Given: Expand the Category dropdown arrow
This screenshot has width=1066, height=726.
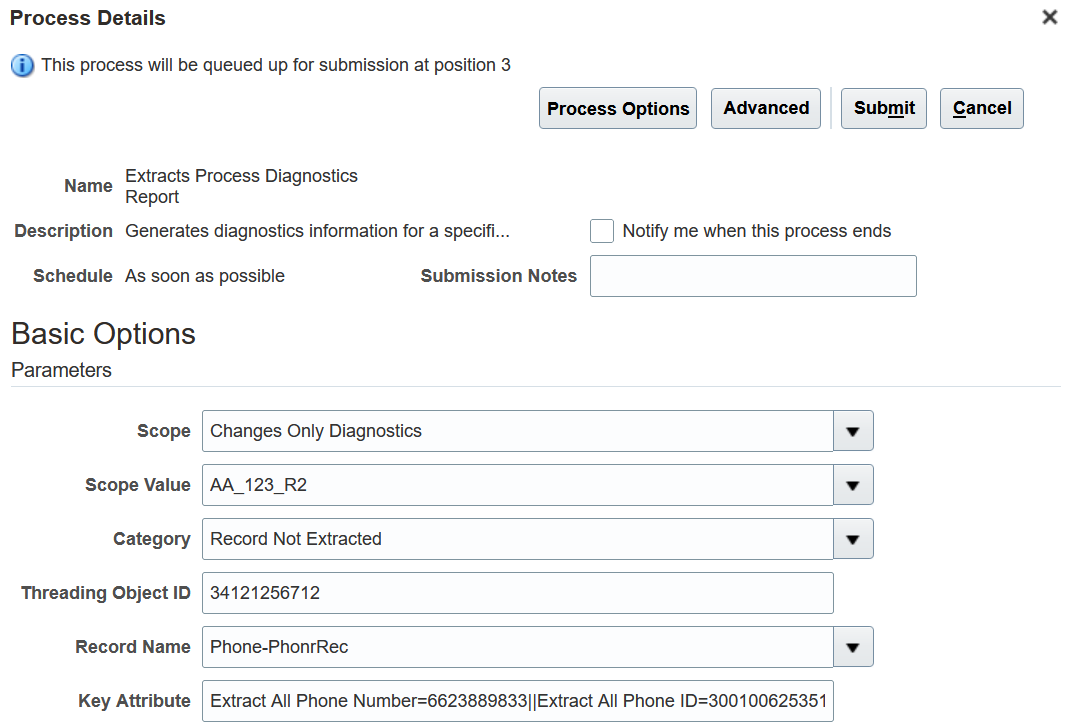Looking at the screenshot, I should pyautogui.click(x=853, y=539).
